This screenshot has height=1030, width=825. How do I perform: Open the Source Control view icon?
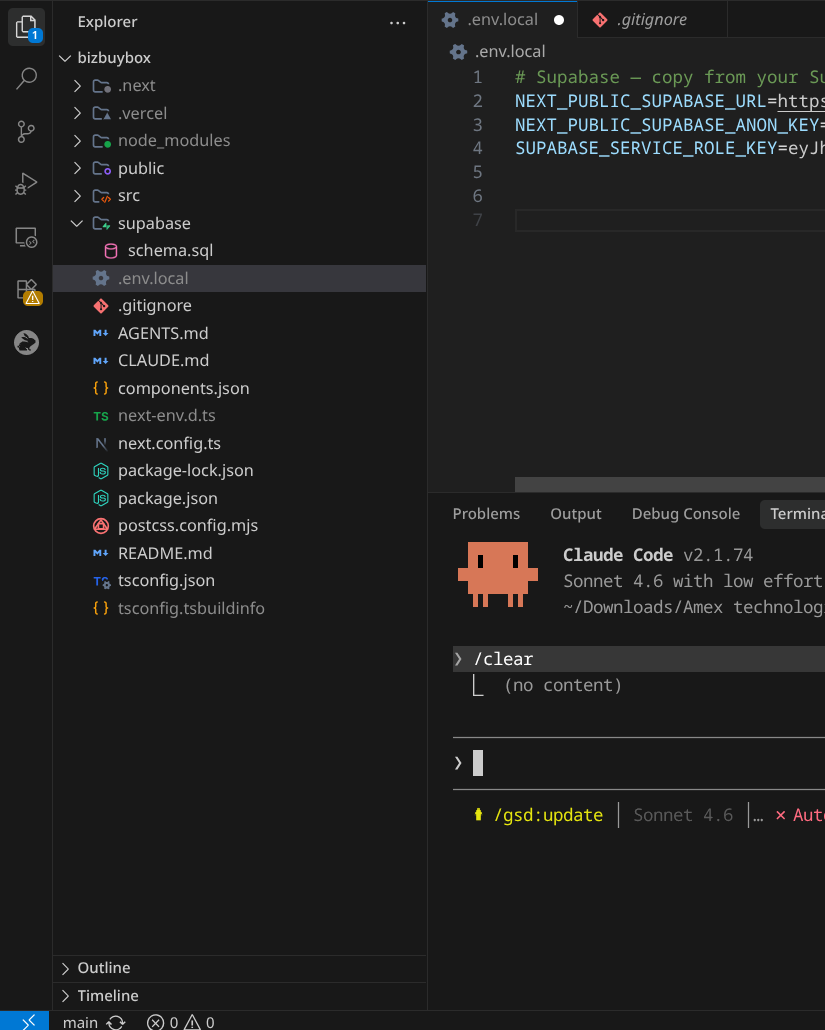26,131
